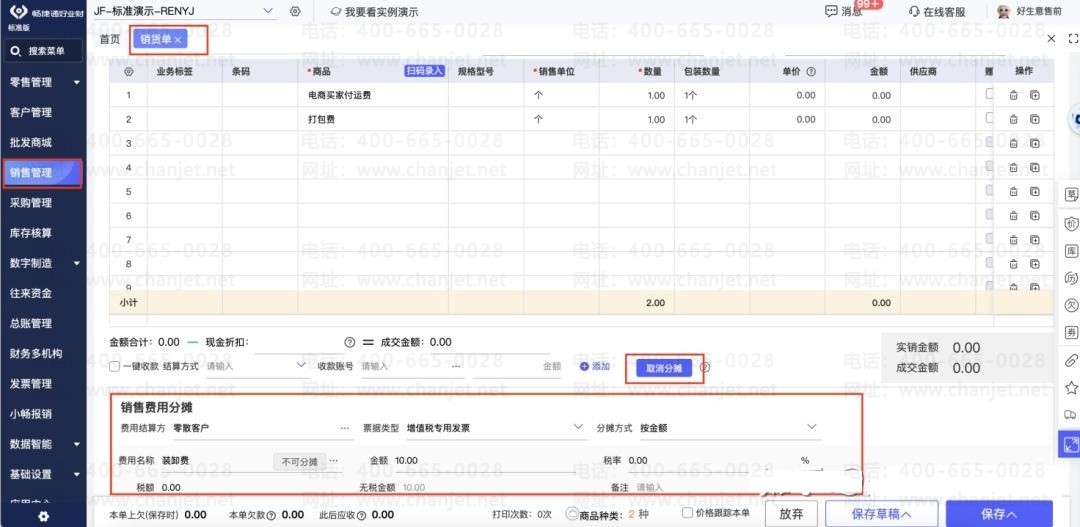Click the 取消分摊 button
This screenshot has width=1080, height=527.
pyautogui.click(x=664, y=368)
